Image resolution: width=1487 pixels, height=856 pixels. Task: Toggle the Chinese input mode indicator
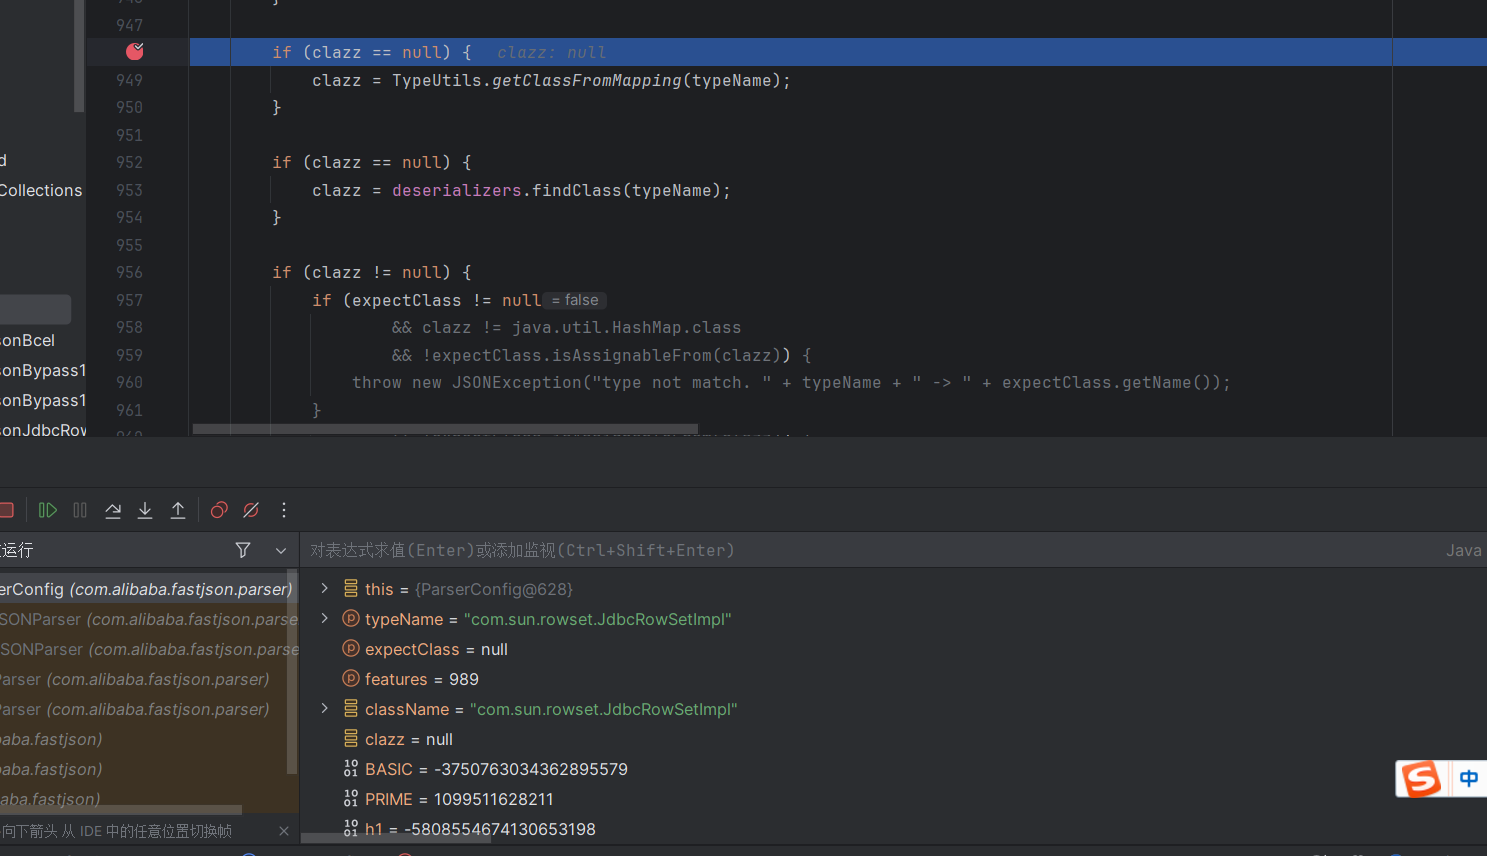coord(1468,778)
